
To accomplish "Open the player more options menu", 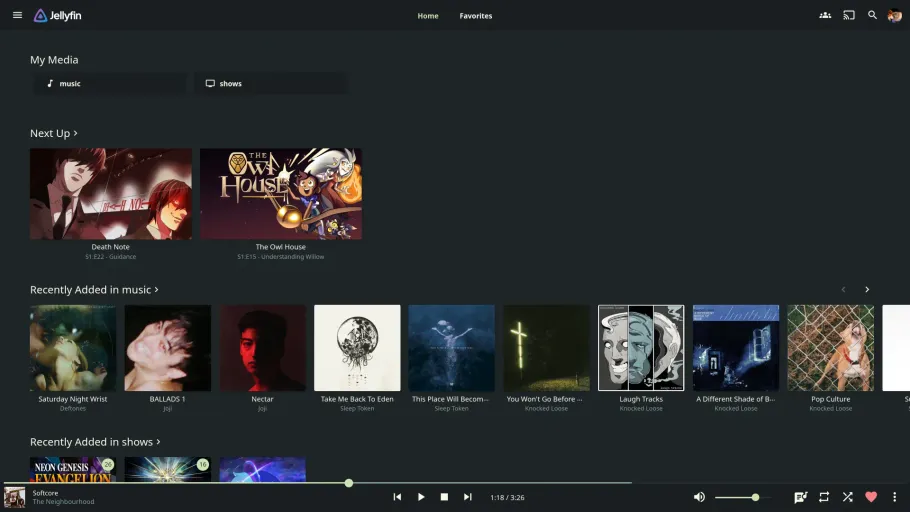I will (x=894, y=497).
